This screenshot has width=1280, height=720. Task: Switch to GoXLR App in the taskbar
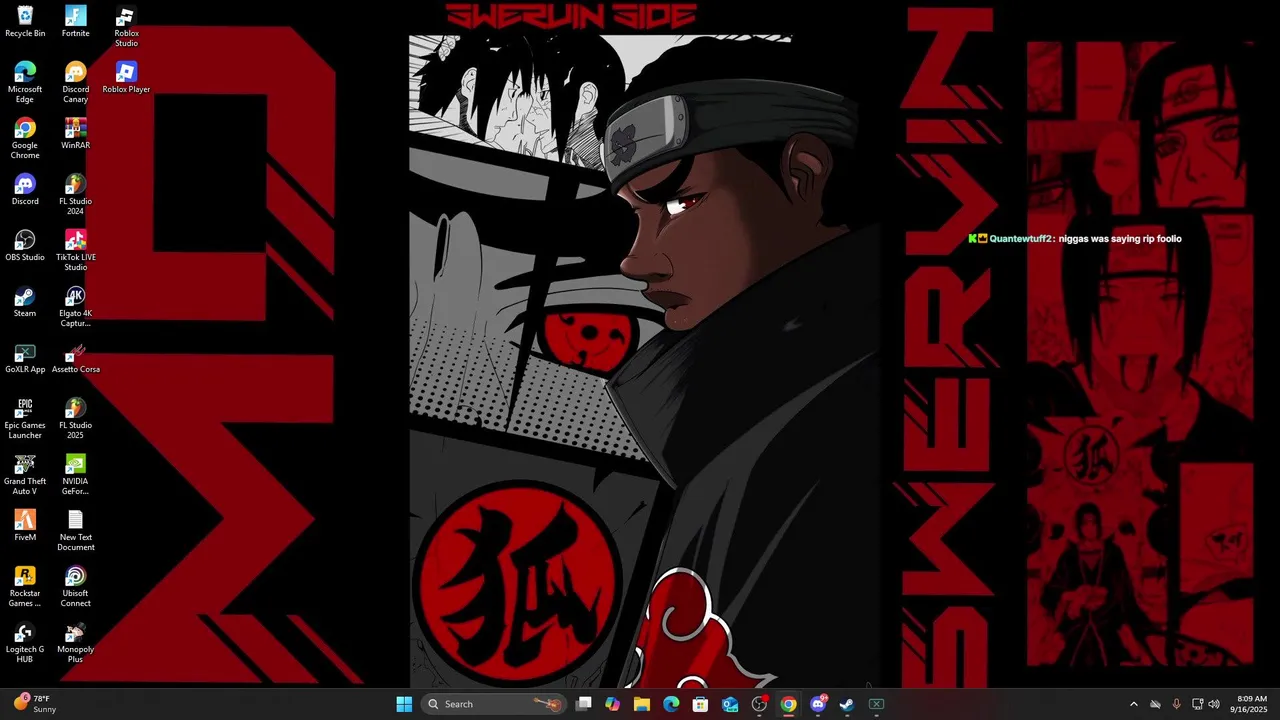[x=877, y=704]
